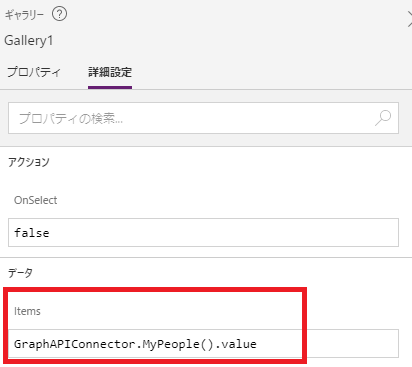Click the ギャラリー panel title text

tap(24, 15)
